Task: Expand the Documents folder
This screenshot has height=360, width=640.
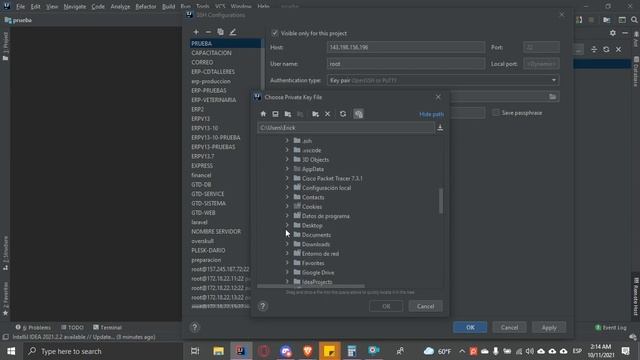Action: (287, 234)
